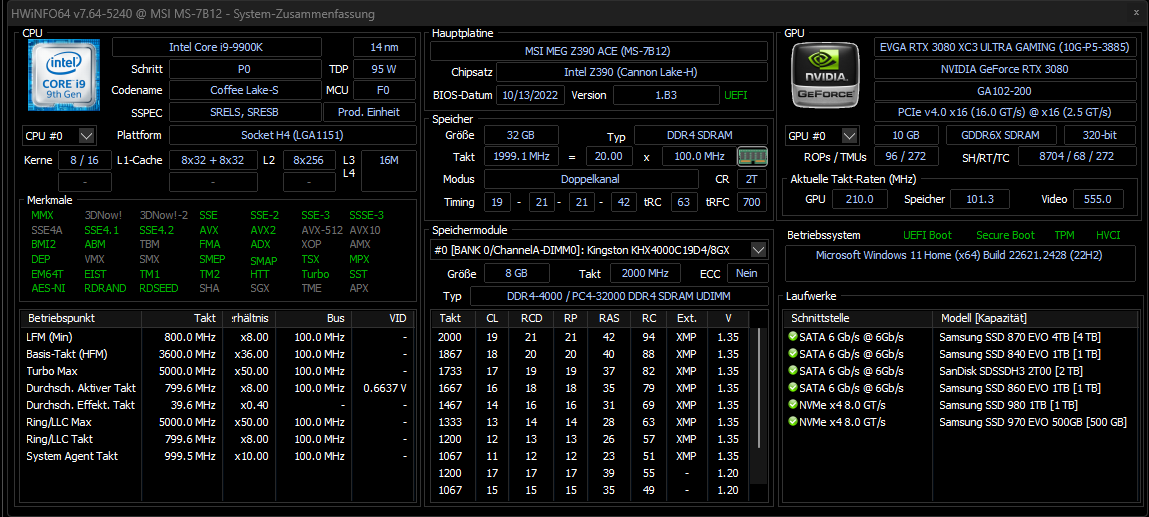
Task: Click the VID column header
Action: click(383, 319)
